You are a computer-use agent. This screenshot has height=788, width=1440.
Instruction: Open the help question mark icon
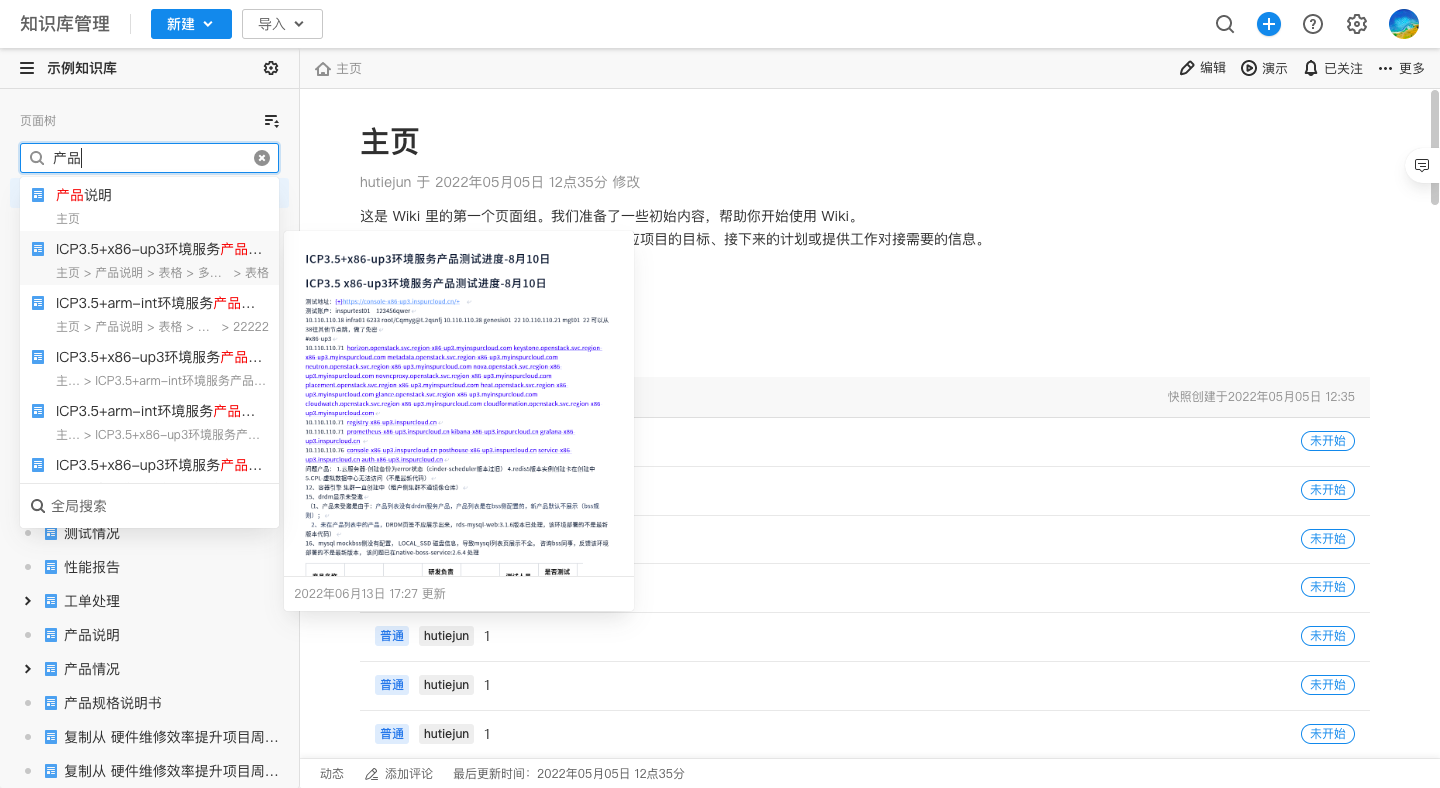(x=1313, y=24)
